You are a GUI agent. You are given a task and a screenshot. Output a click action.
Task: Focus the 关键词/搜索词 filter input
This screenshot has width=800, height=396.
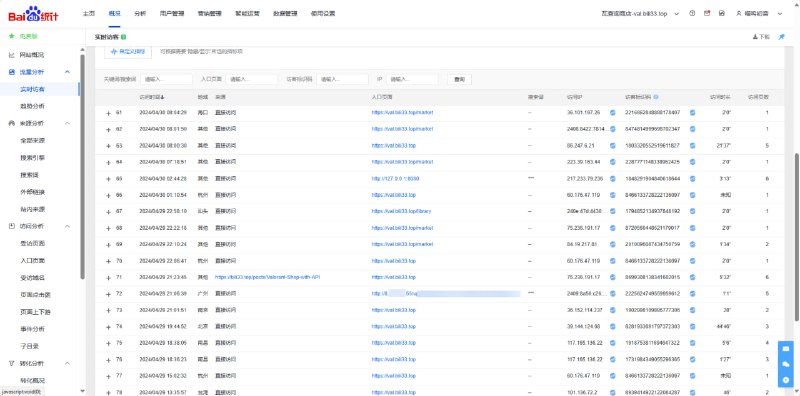[166, 80]
